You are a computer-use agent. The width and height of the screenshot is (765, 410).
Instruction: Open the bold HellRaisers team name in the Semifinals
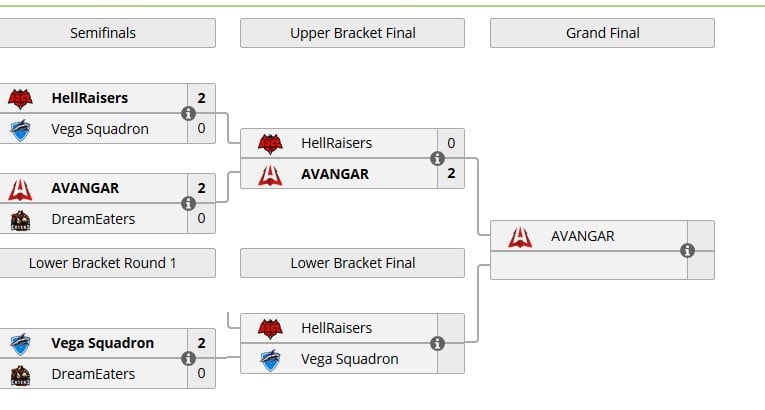90,98
